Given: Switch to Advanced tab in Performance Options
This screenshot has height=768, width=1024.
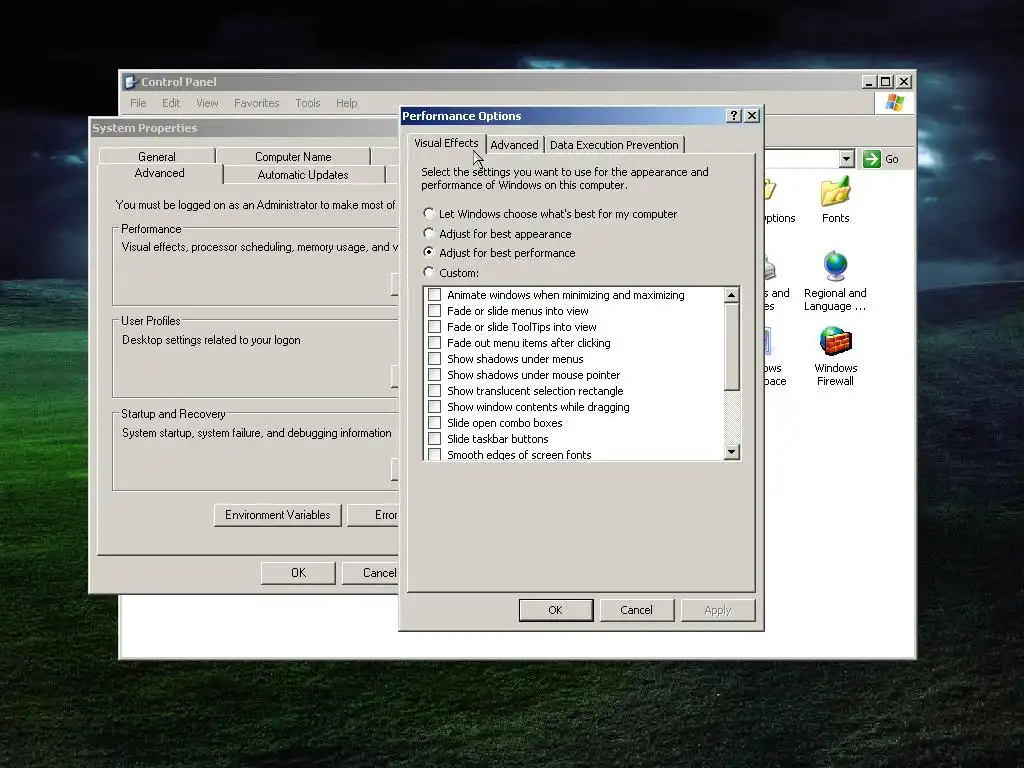Looking at the screenshot, I should [x=514, y=145].
